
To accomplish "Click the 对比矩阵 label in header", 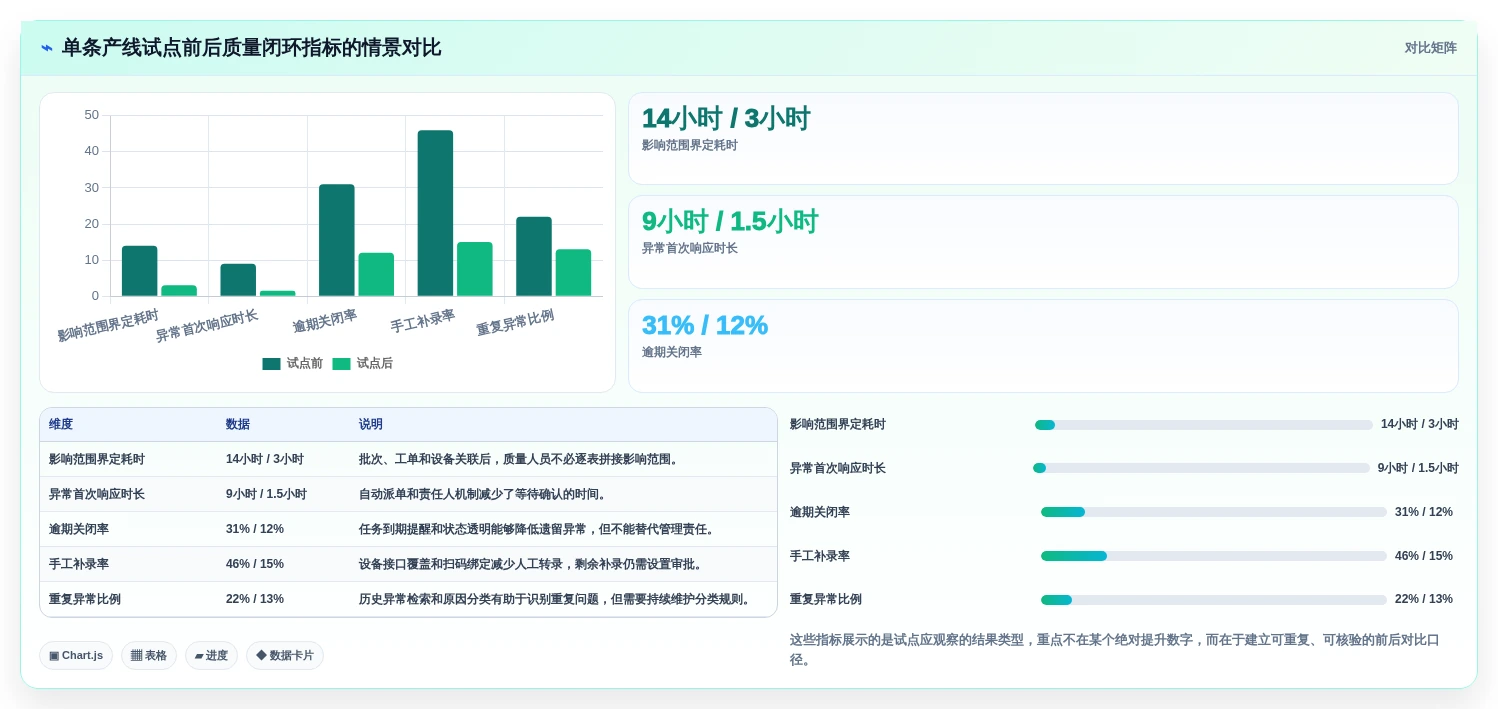I will pyautogui.click(x=1430, y=48).
